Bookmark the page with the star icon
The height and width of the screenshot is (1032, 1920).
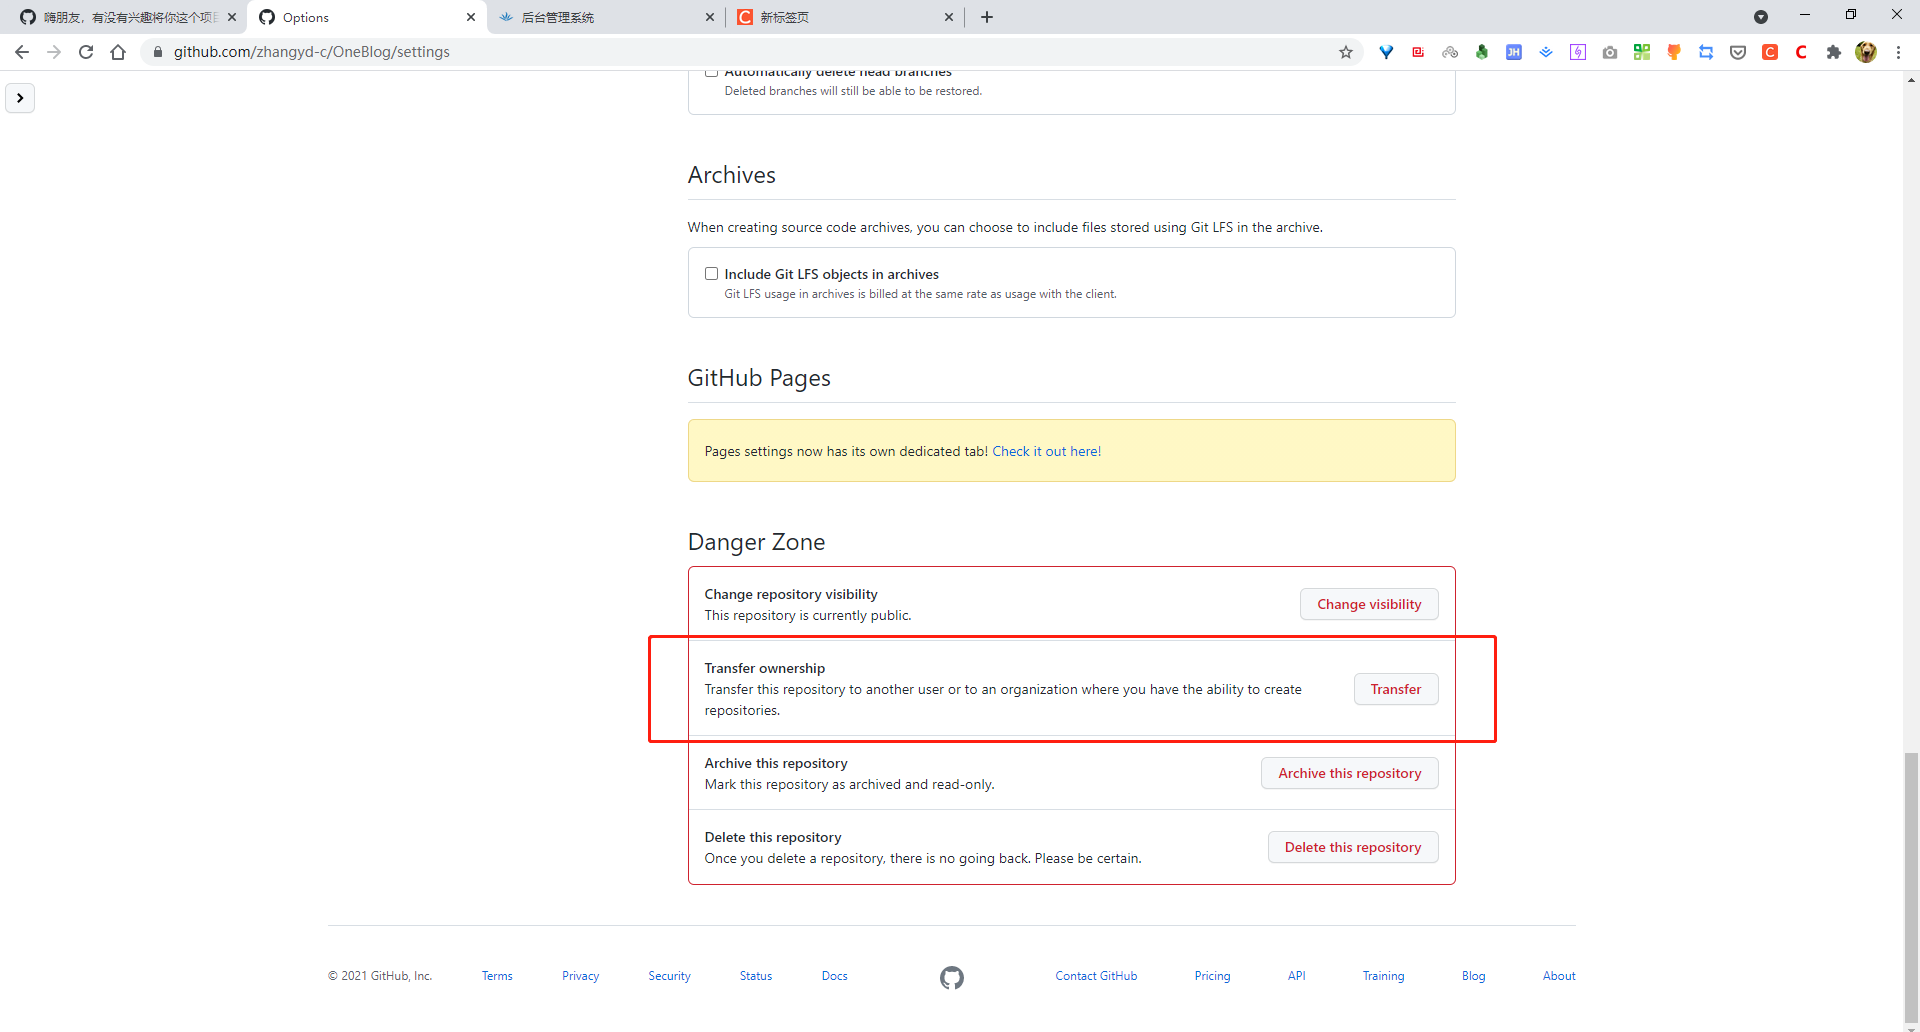point(1346,51)
